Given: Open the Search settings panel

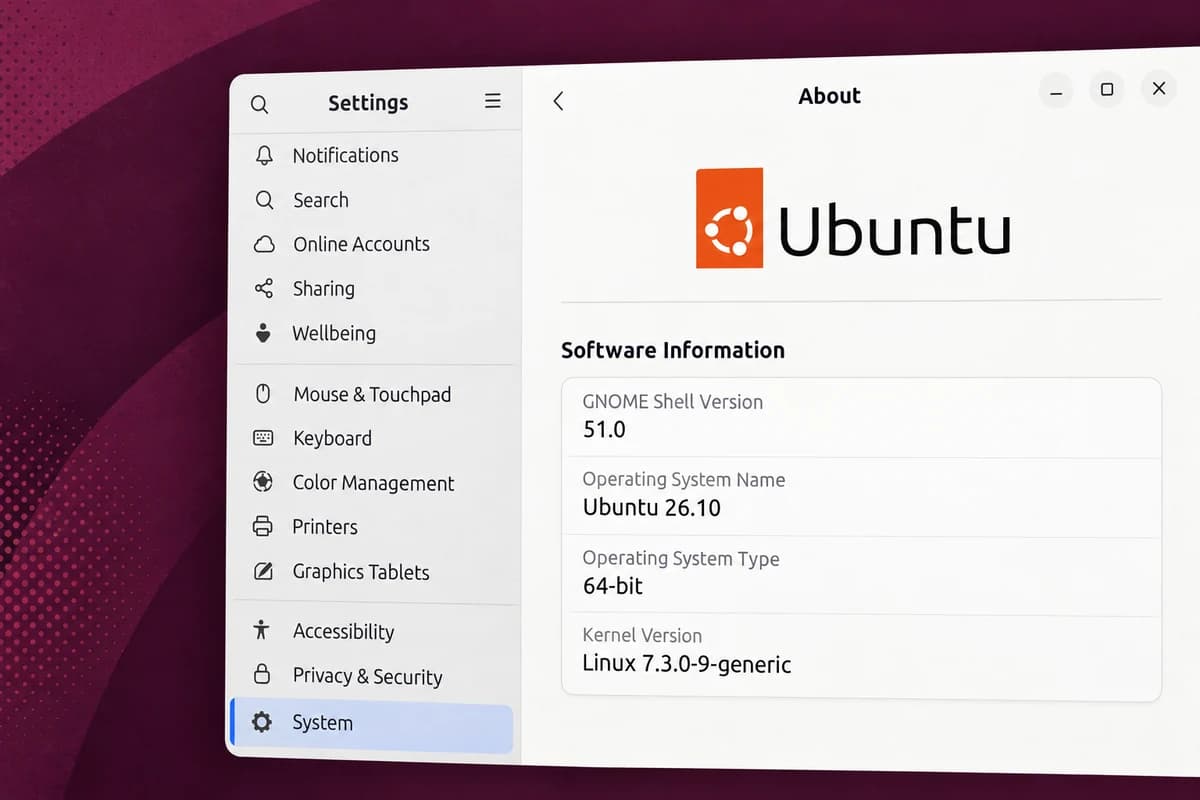Looking at the screenshot, I should coord(375,200).
